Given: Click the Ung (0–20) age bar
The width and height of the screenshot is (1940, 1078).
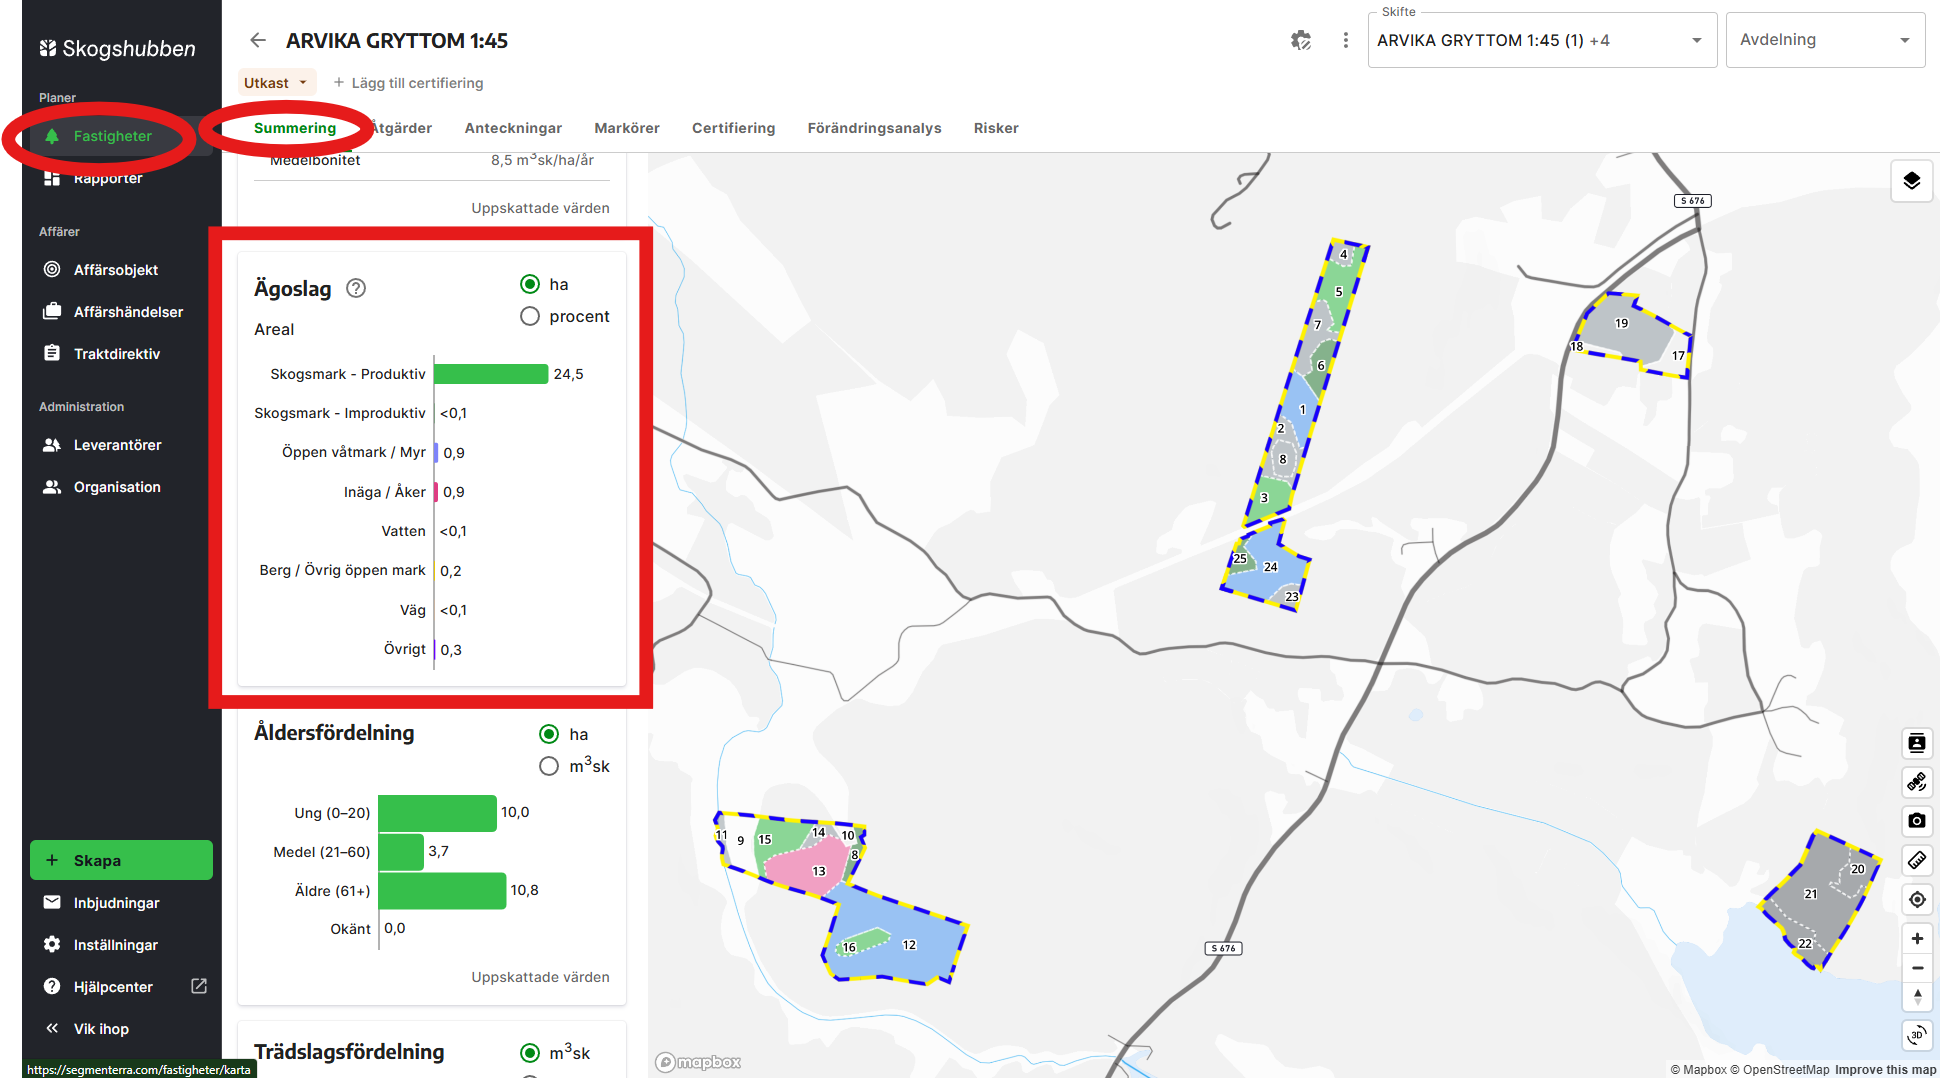Looking at the screenshot, I should pos(438,813).
